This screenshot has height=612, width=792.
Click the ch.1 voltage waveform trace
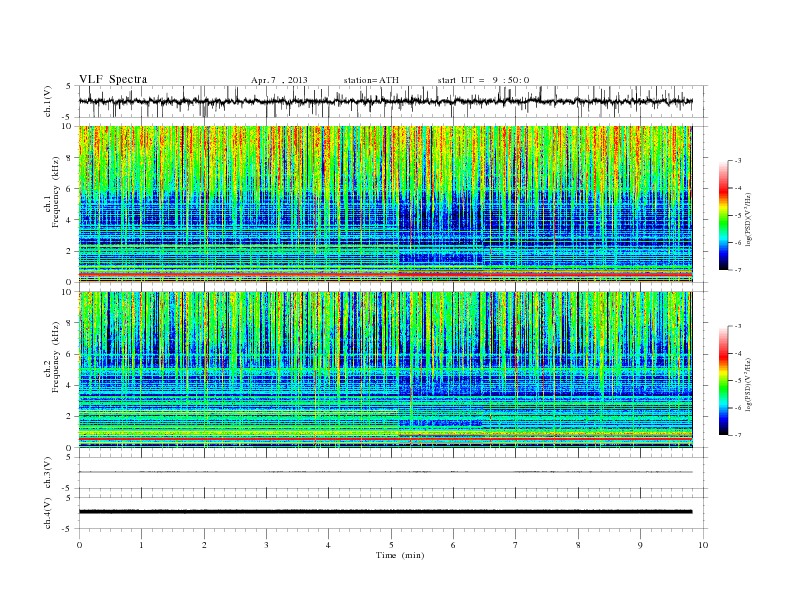click(385, 101)
